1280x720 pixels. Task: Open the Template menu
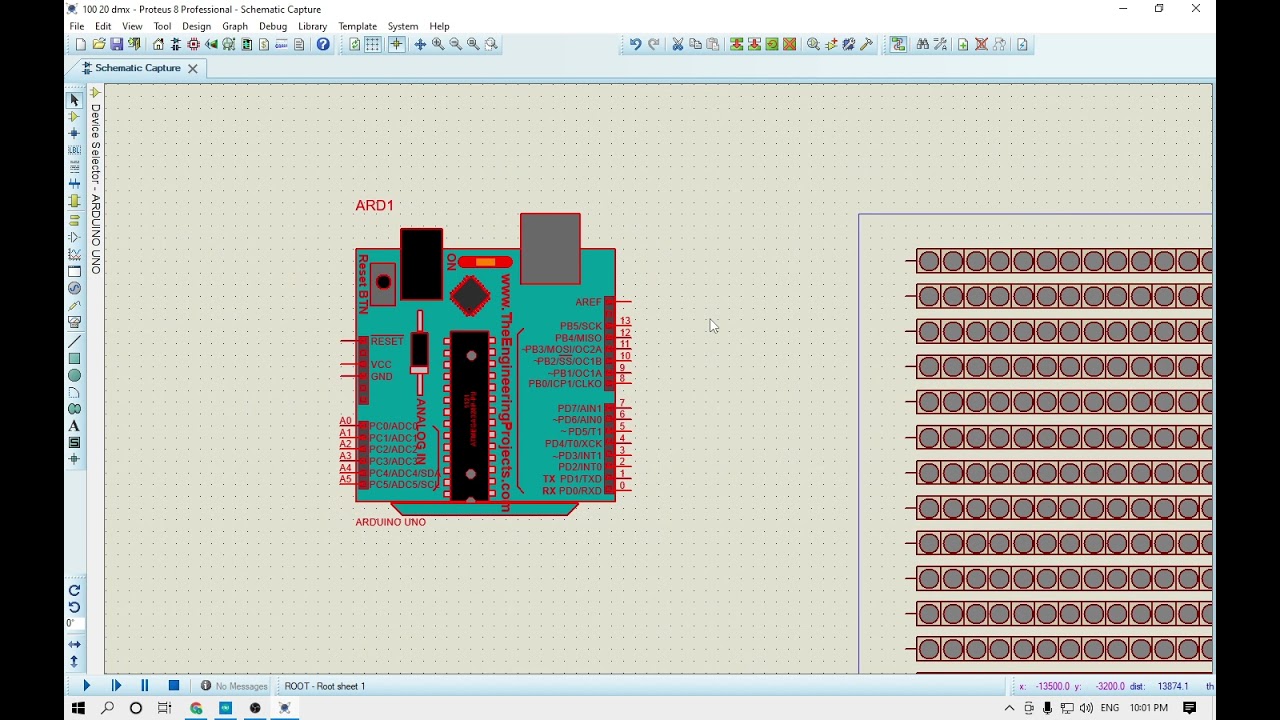358,26
